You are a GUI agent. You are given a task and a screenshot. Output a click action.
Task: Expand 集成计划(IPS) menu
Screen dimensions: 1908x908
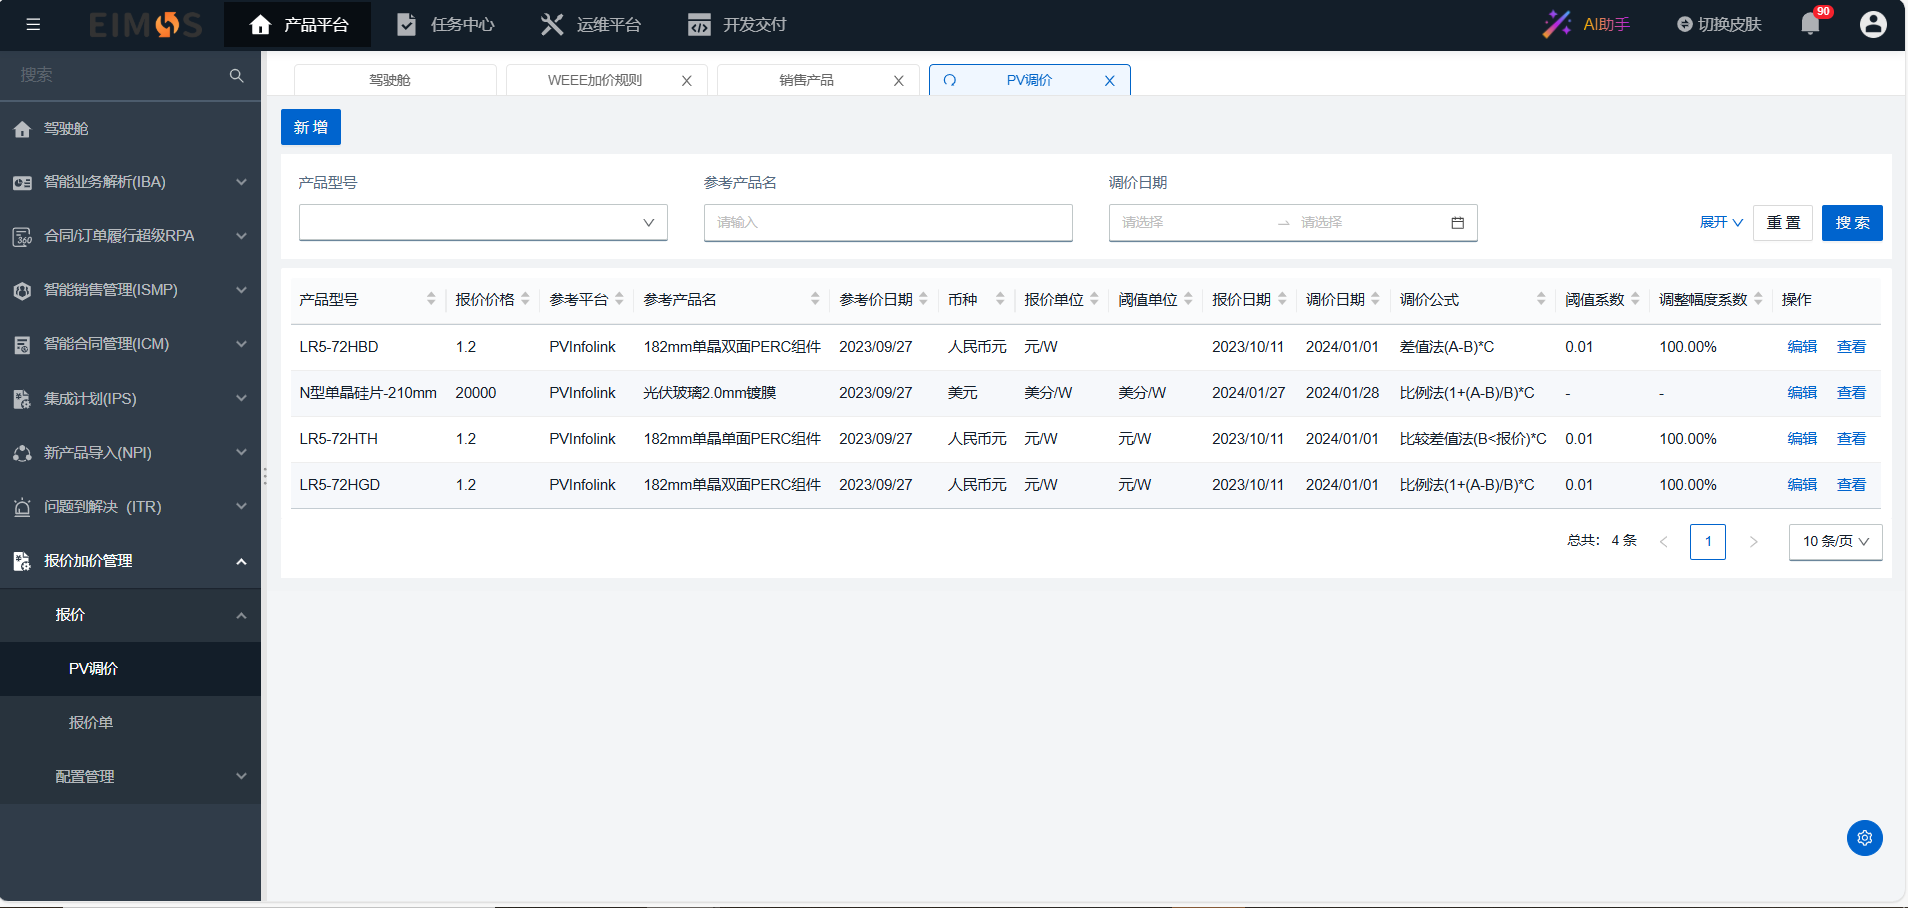click(x=130, y=398)
